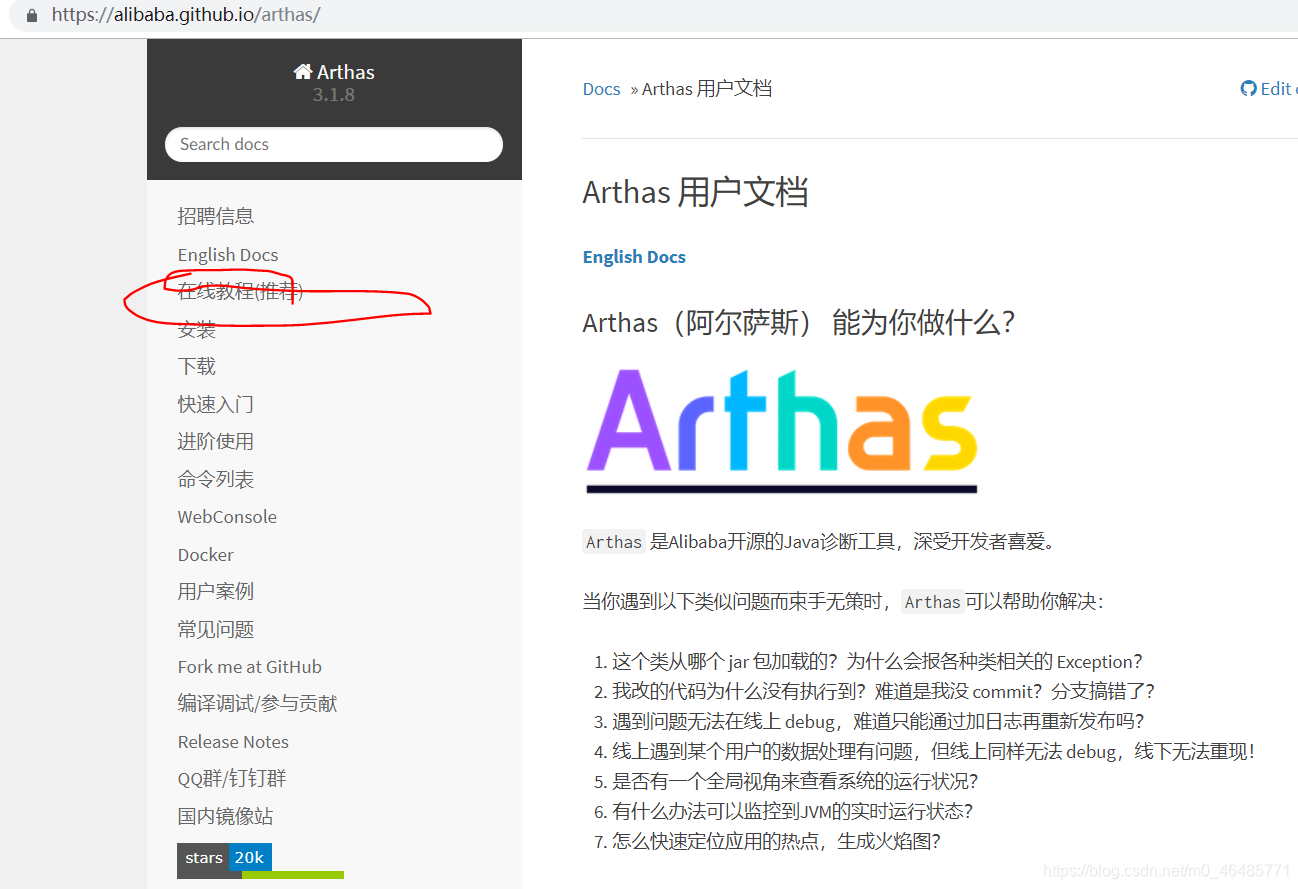The width and height of the screenshot is (1298, 889).
Task: Click the home icon beside Arthas title
Action: point(303,72)
